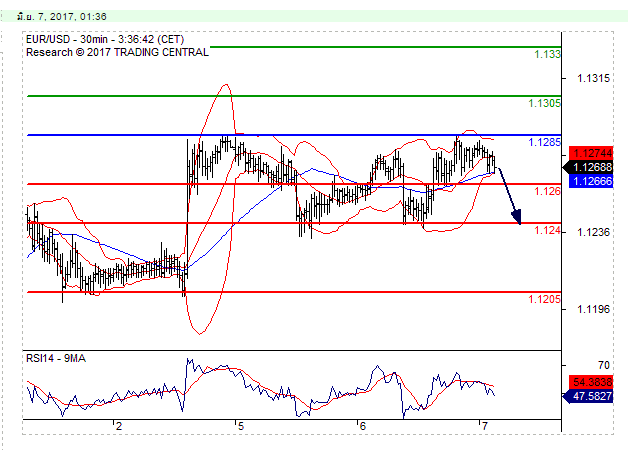This screenshot has width=628, height=450.
Task: Click the price axis value 1.1315
Action: click(x=593, y=78)
